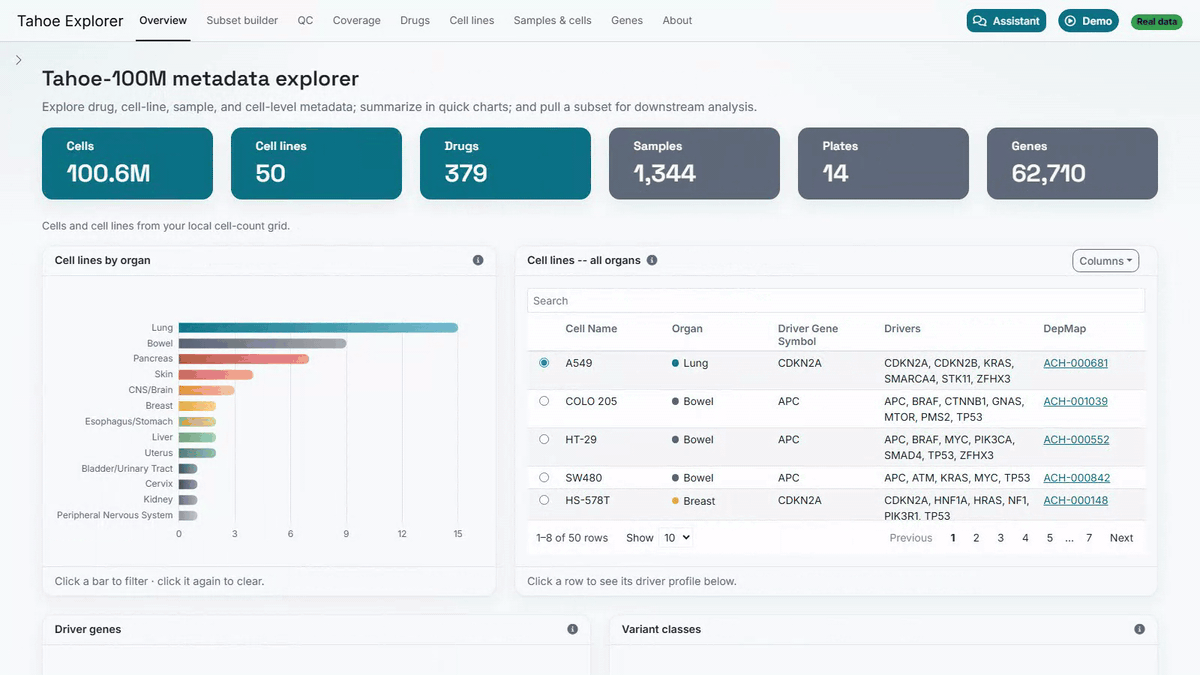This screenshot has width=1200, height=675.
Task: Open the Driver genes info icon
Action: click(573, 629)
